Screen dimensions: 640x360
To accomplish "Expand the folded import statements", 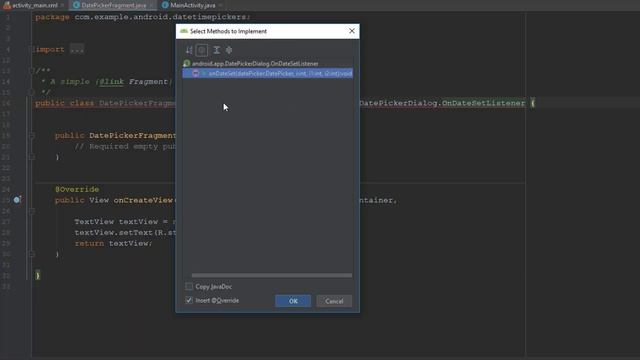I will [33, 49].
